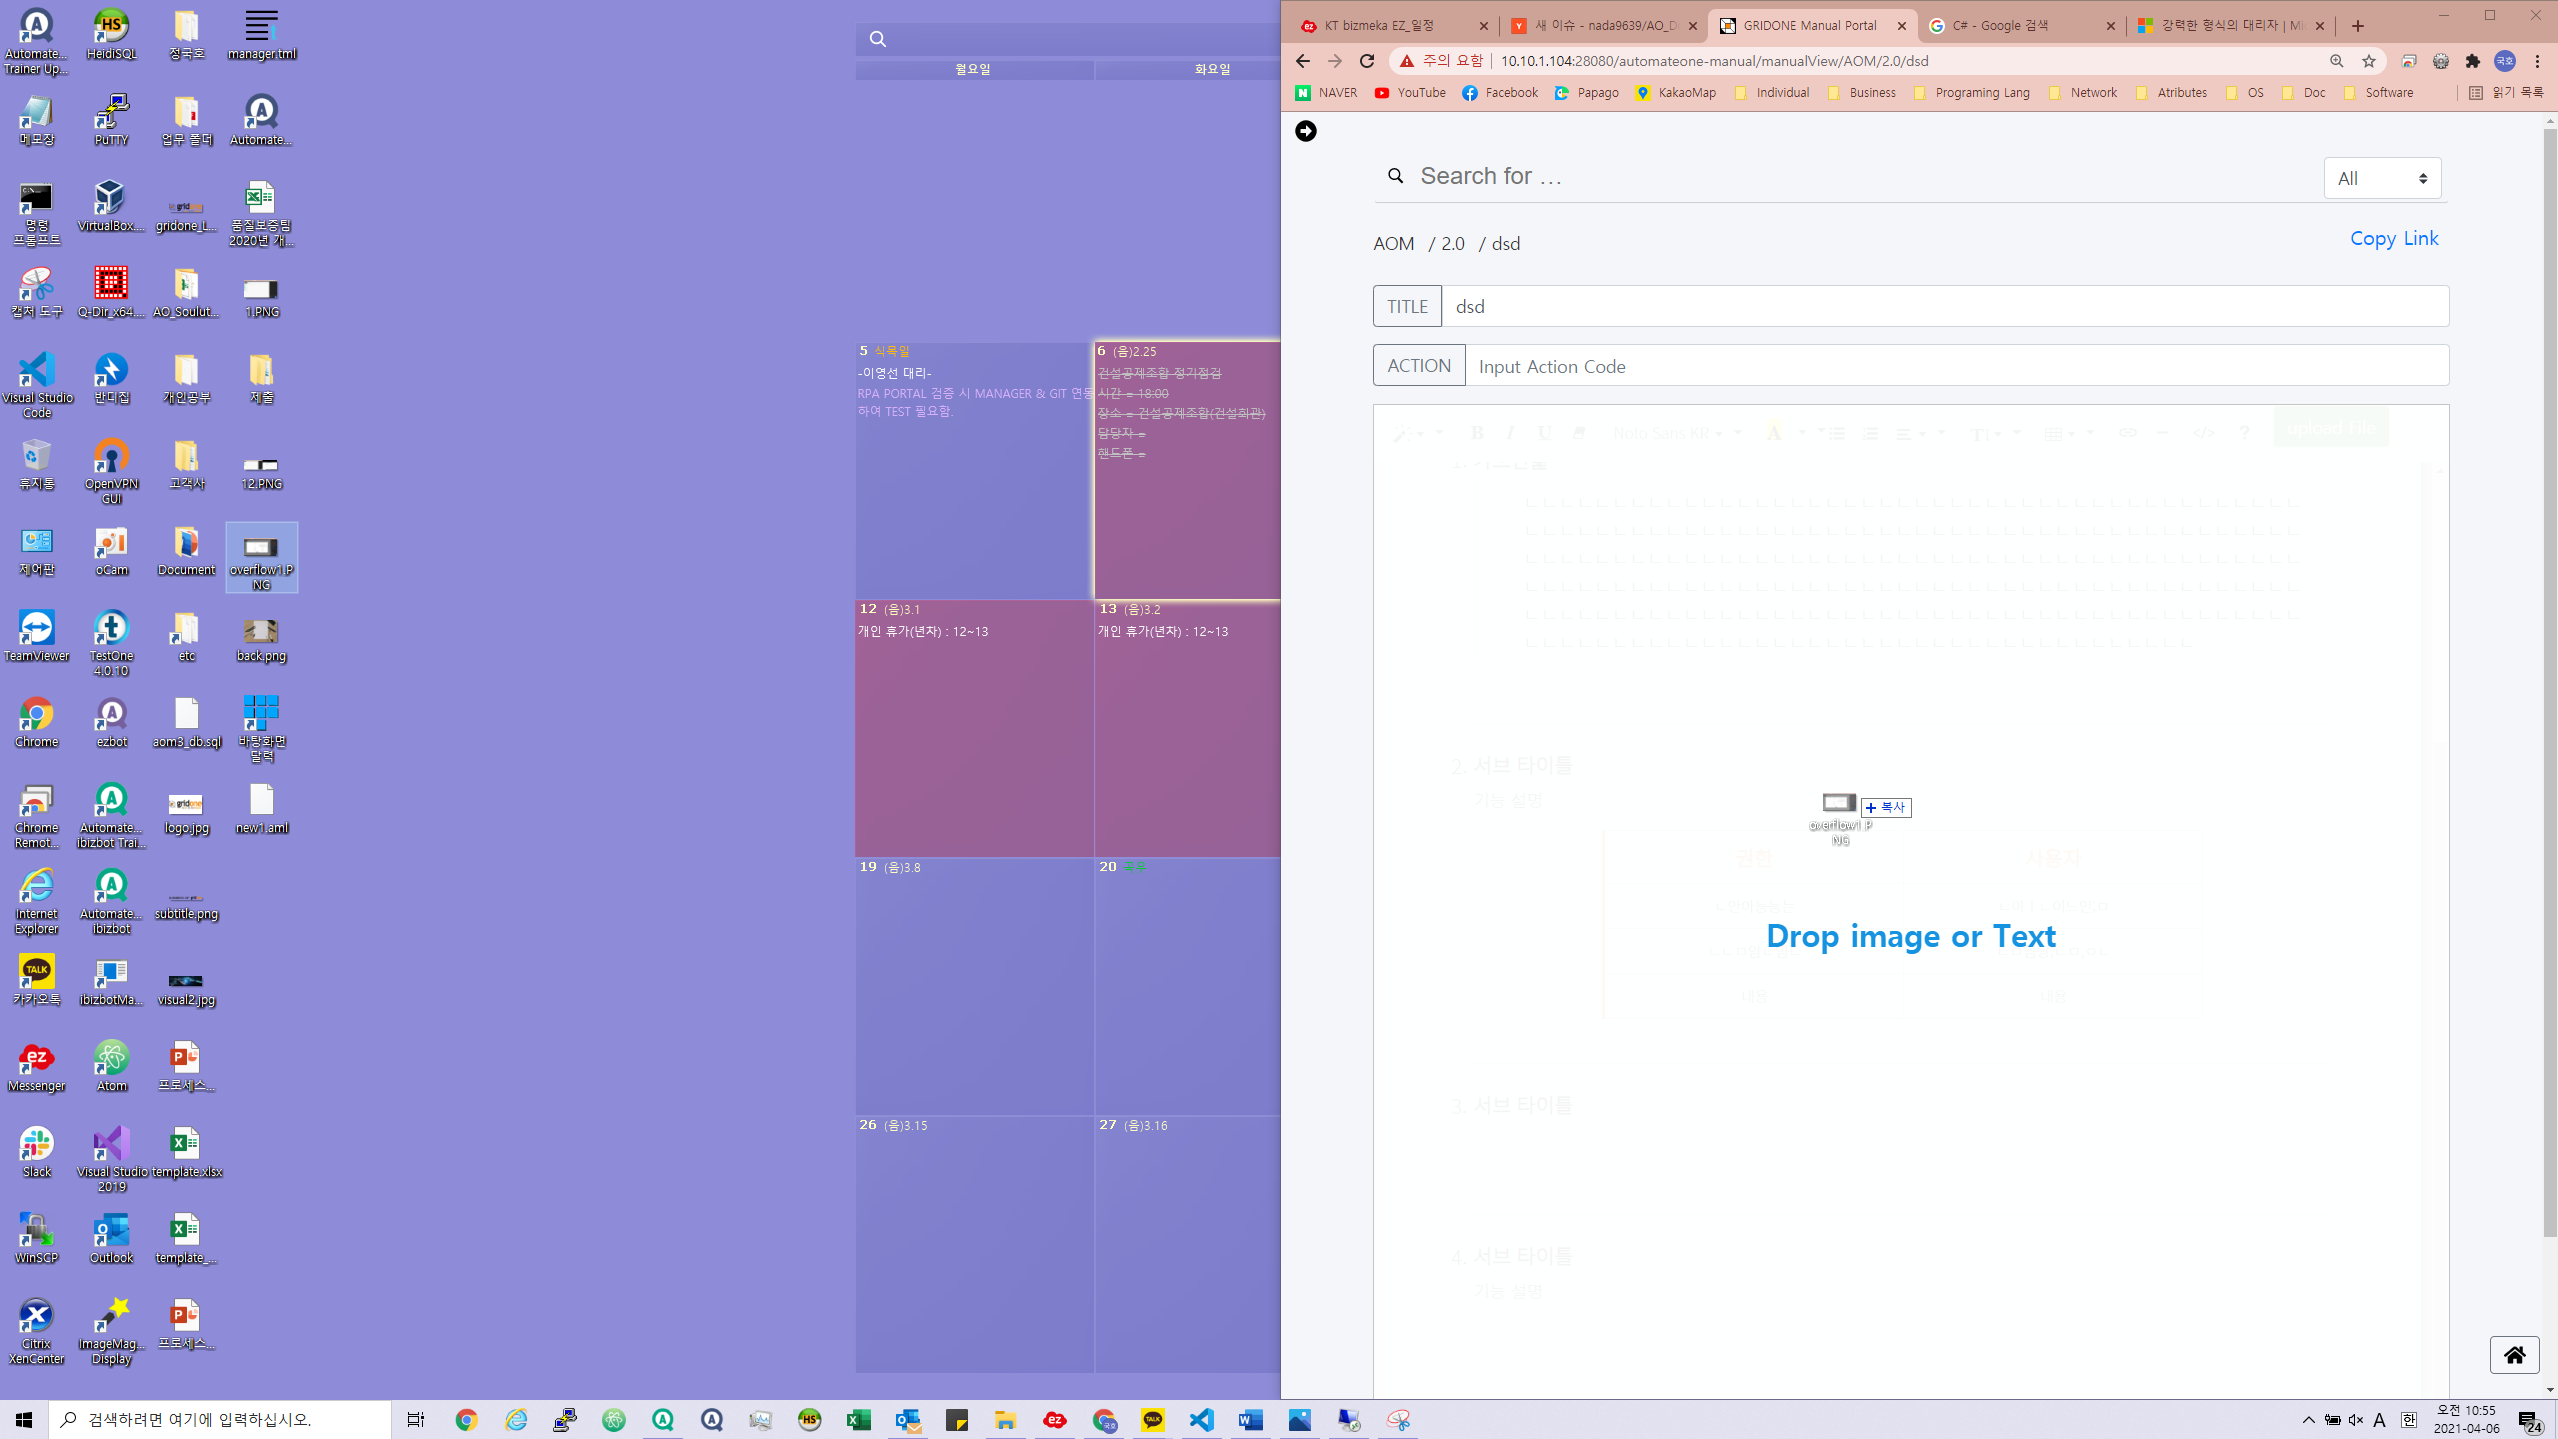Click the Copy Link link
Screen dimensions: 2558x1439
coord(2393,238)
